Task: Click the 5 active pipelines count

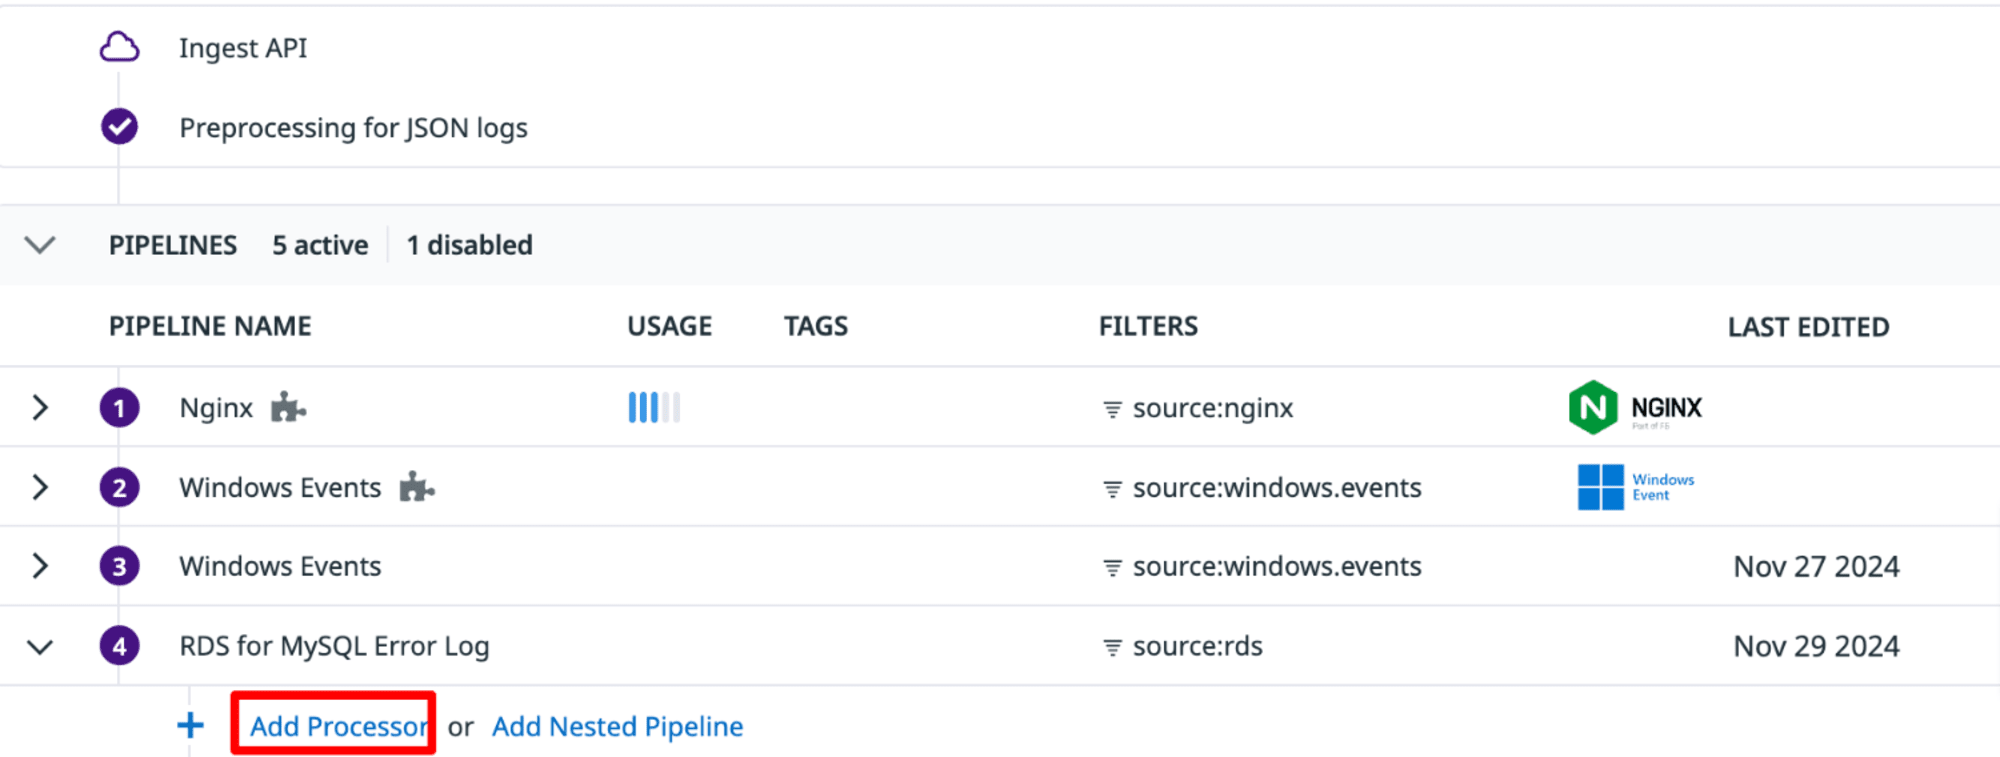Action: (320, 245)
